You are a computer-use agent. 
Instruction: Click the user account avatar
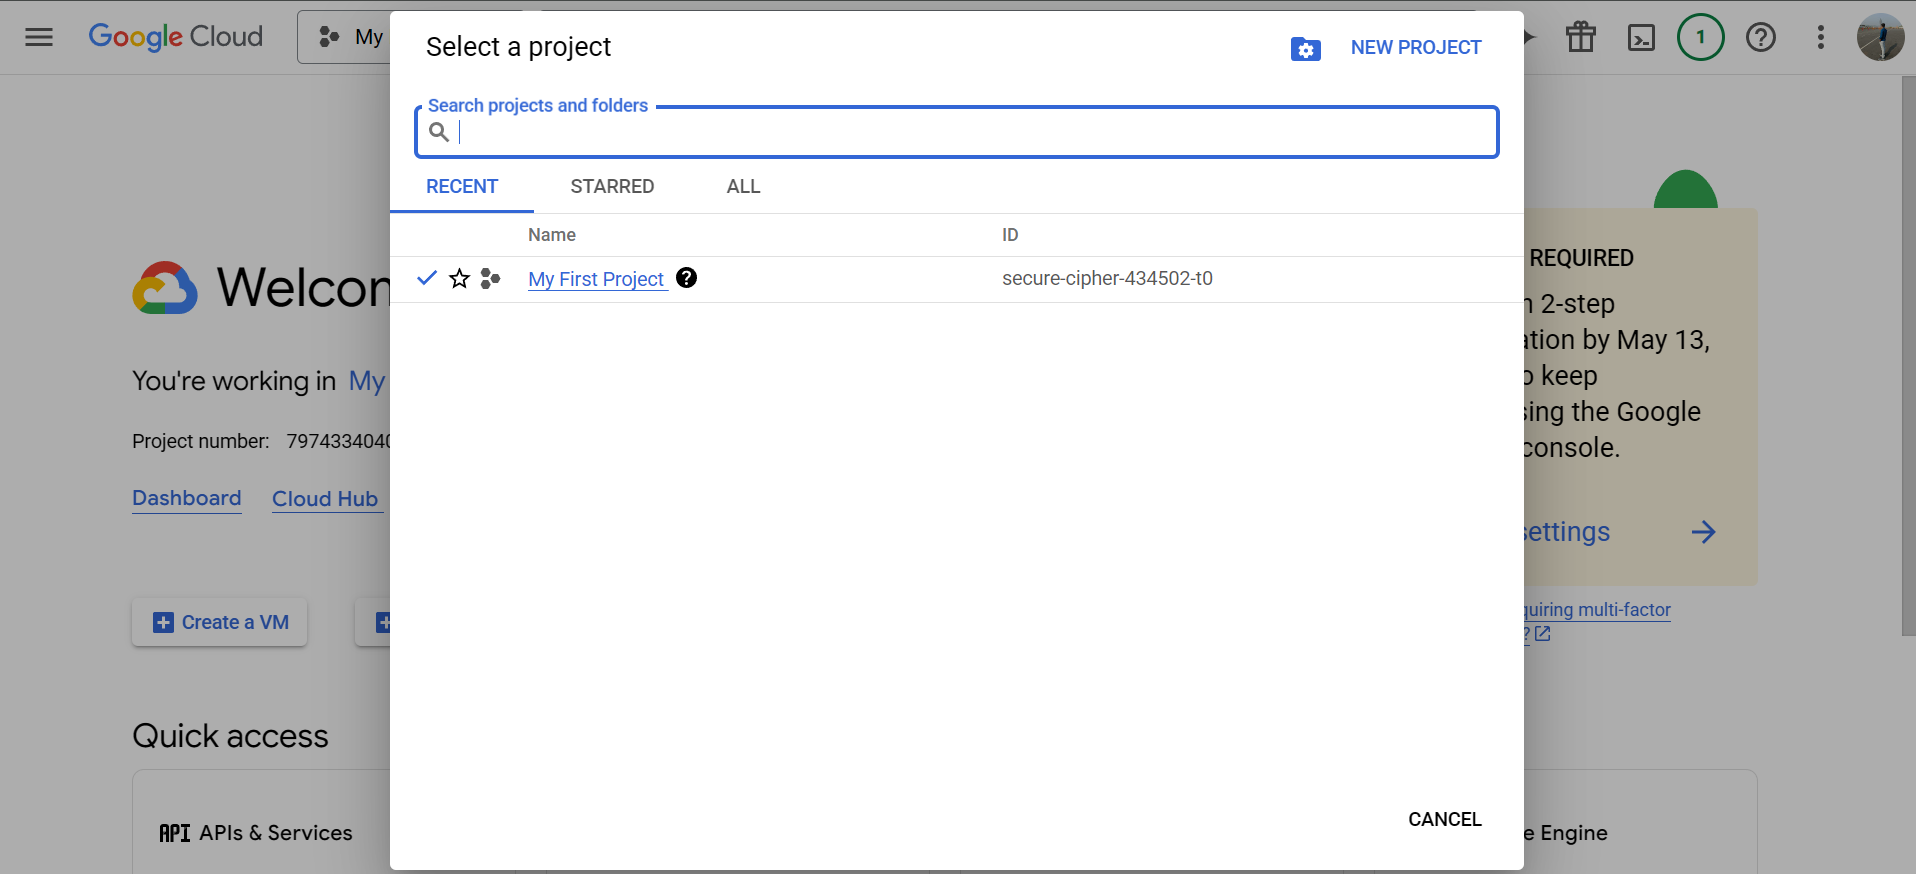[1880, 37]
